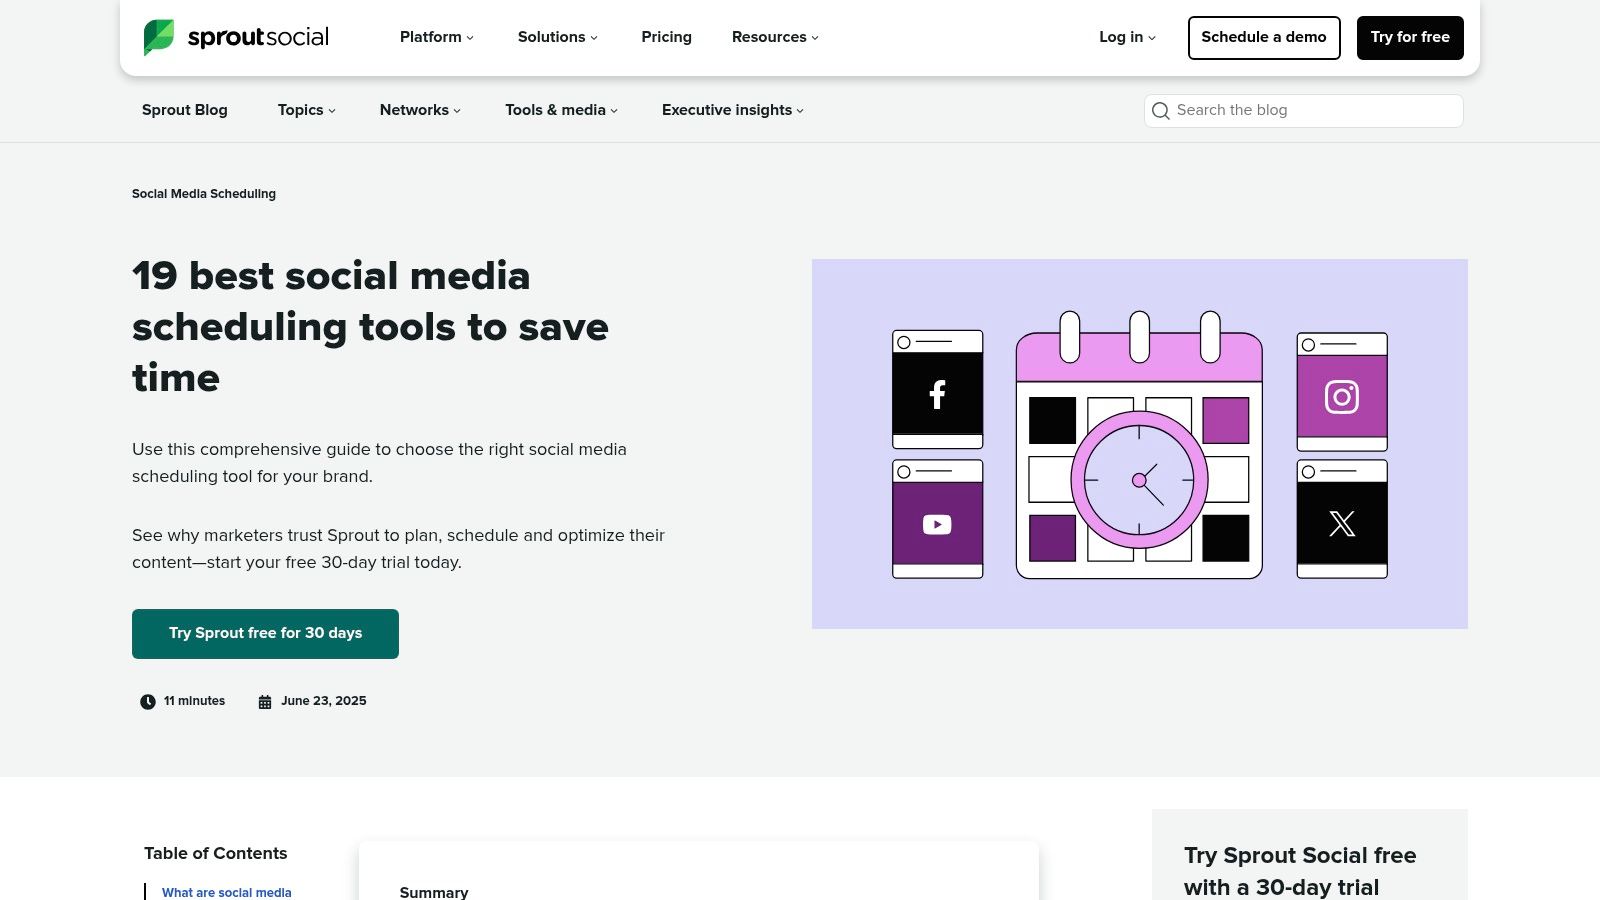Click the article hero illustration
Viewport: 1600px width, 900px height.
[x=1140, y=444]
